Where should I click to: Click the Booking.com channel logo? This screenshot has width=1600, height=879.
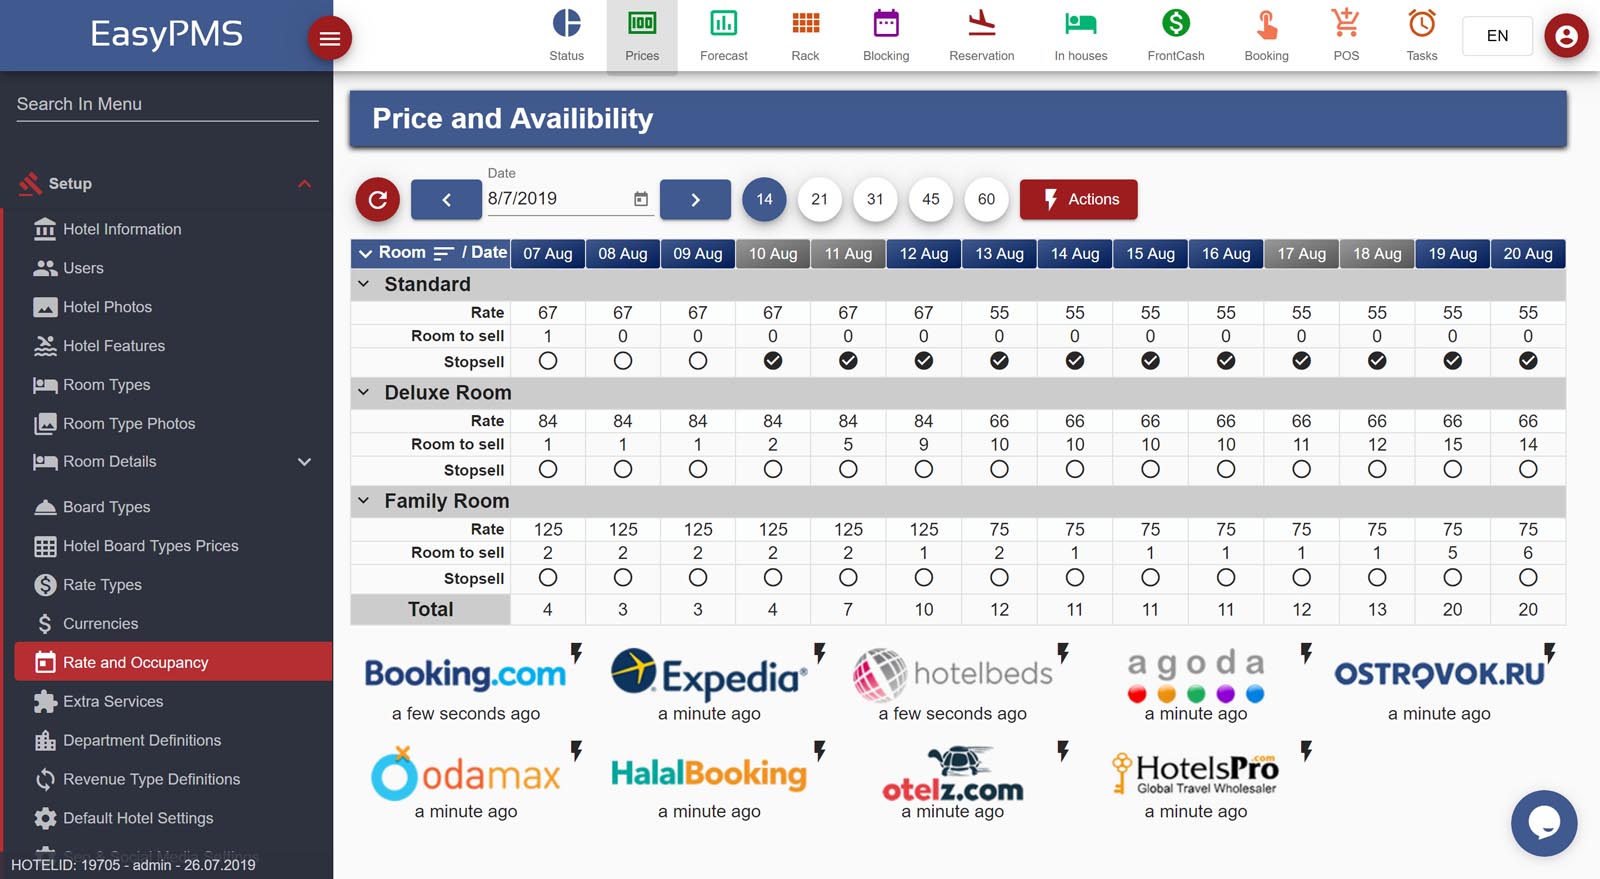point(465,674)
